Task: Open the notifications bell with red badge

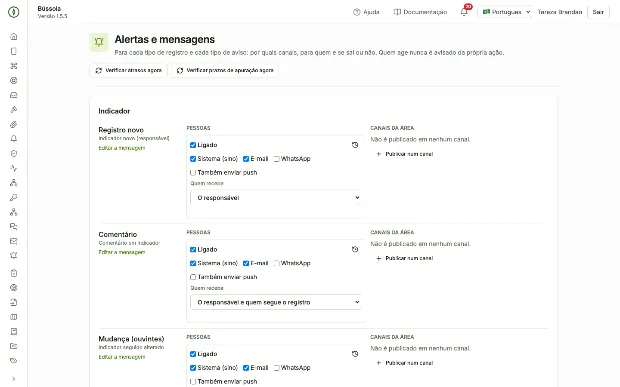Action: tap(465, 11)
